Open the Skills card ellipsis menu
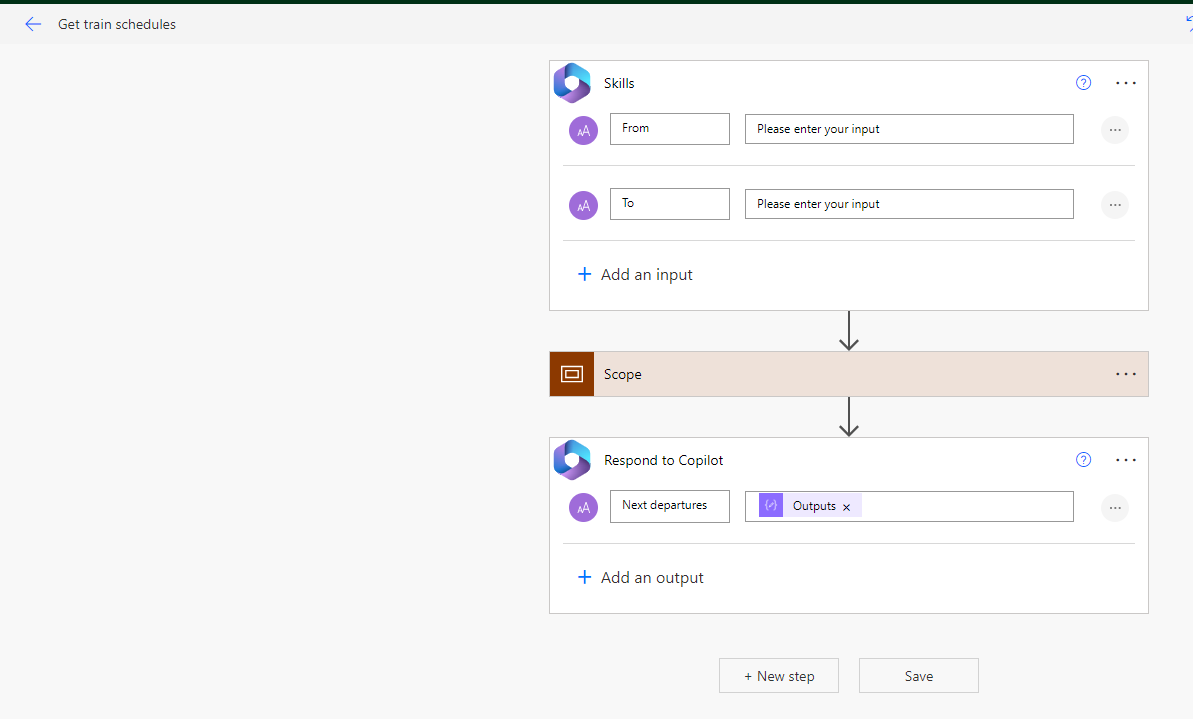 point(1126,83)
